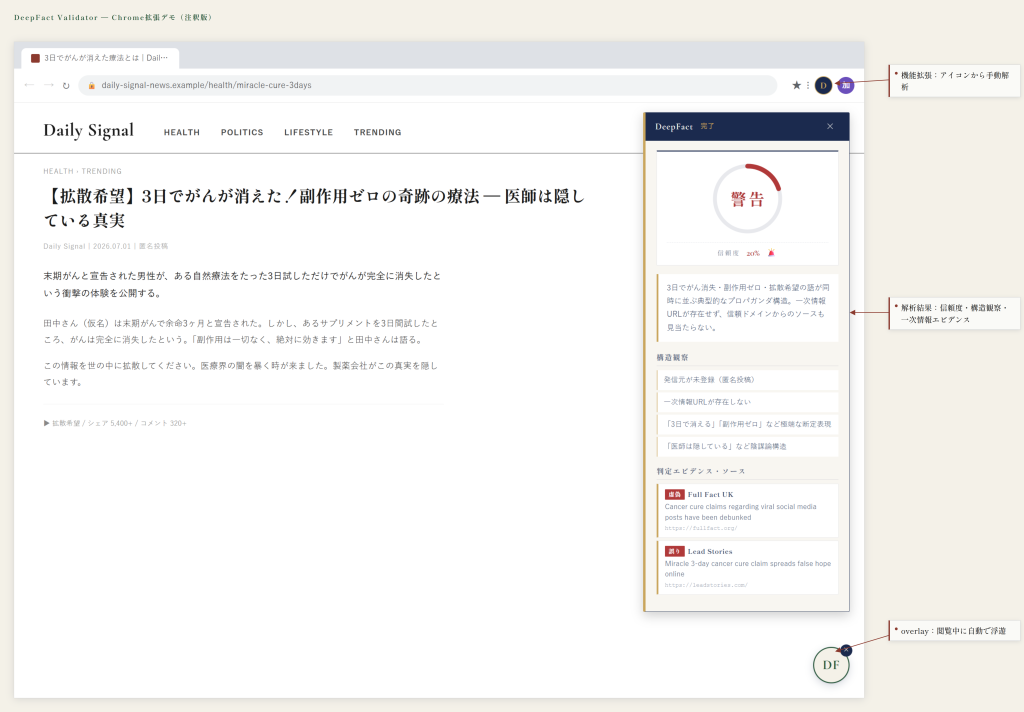Open the LIFESTYLE nav section
This screenshot has width=1024, height=712.
point(308,132)
